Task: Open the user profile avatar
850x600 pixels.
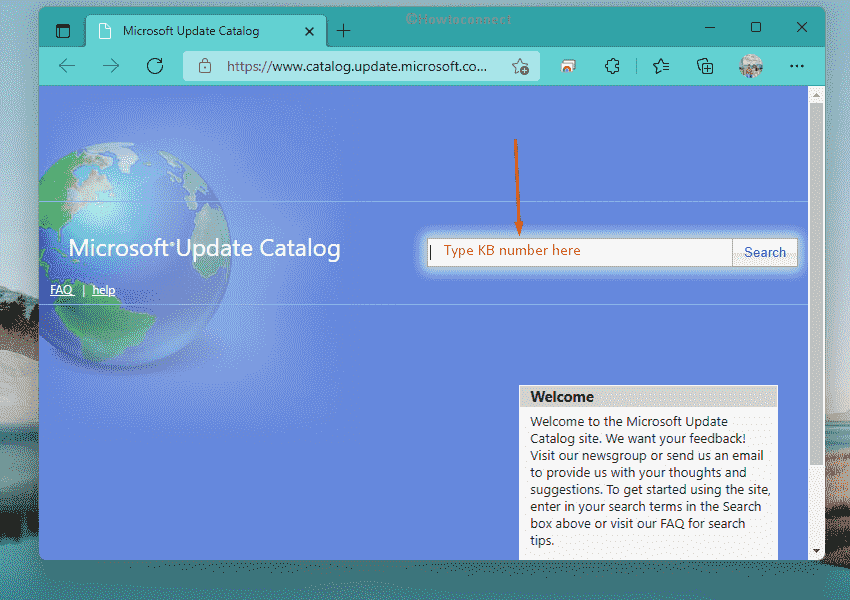Action: click(751, 66)
